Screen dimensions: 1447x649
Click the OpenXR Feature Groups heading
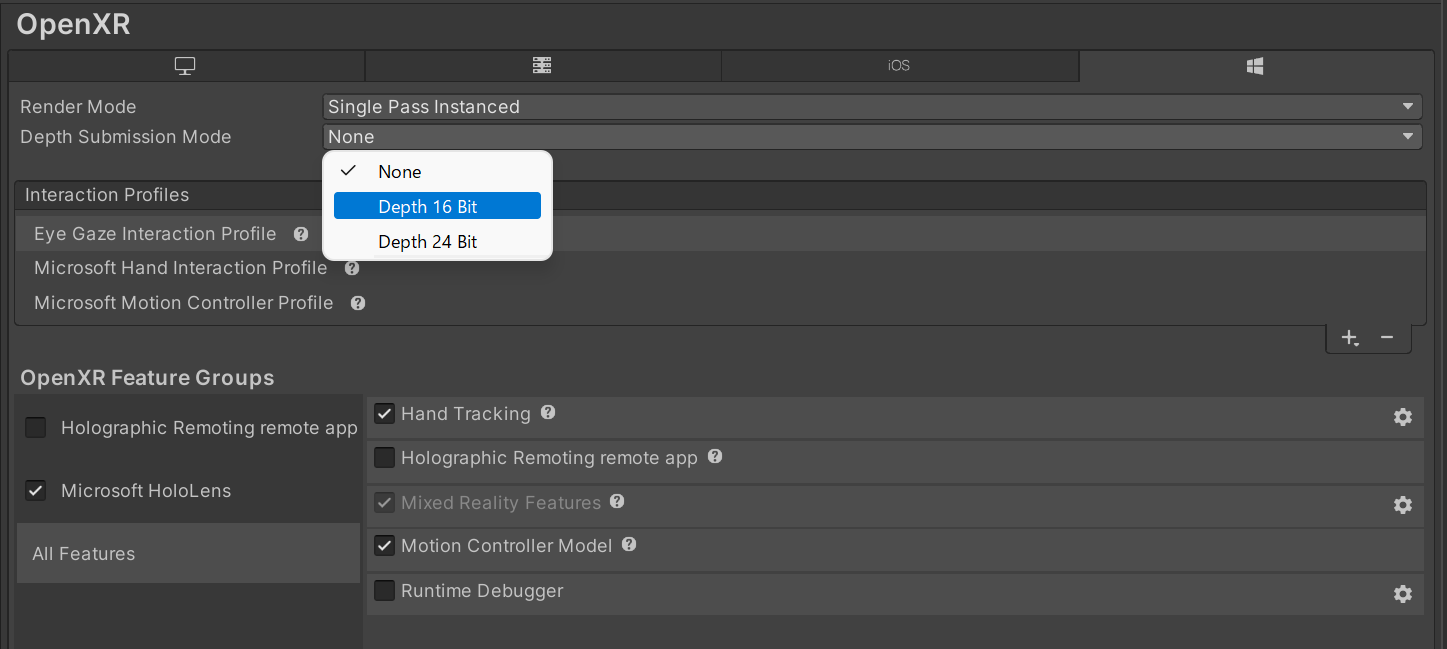[x=147, y=378]
